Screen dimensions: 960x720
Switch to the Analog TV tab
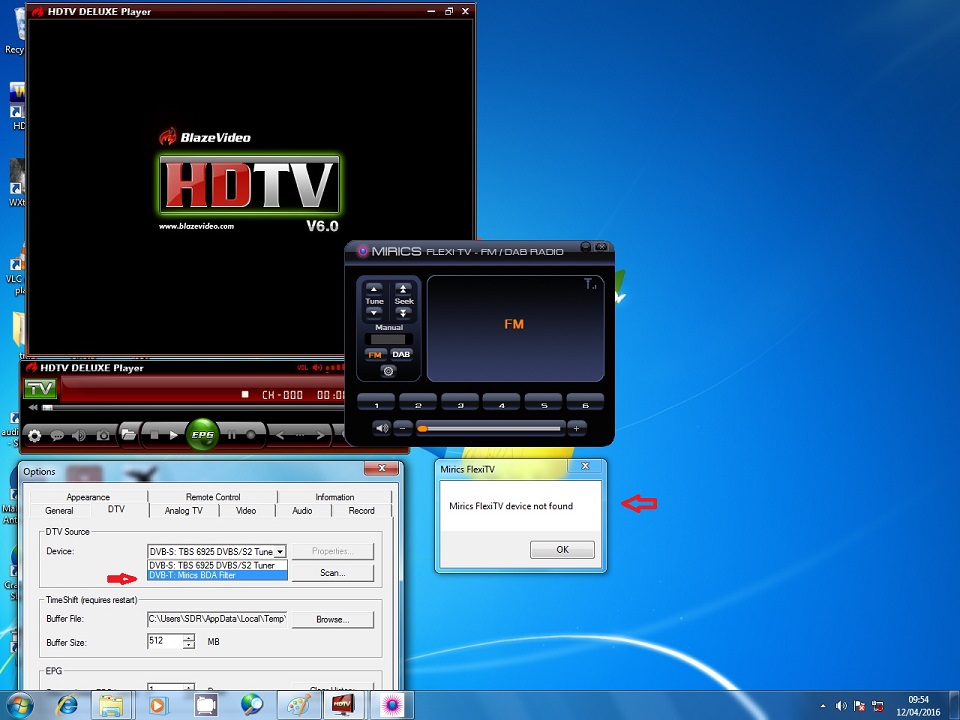click(184, 511)
